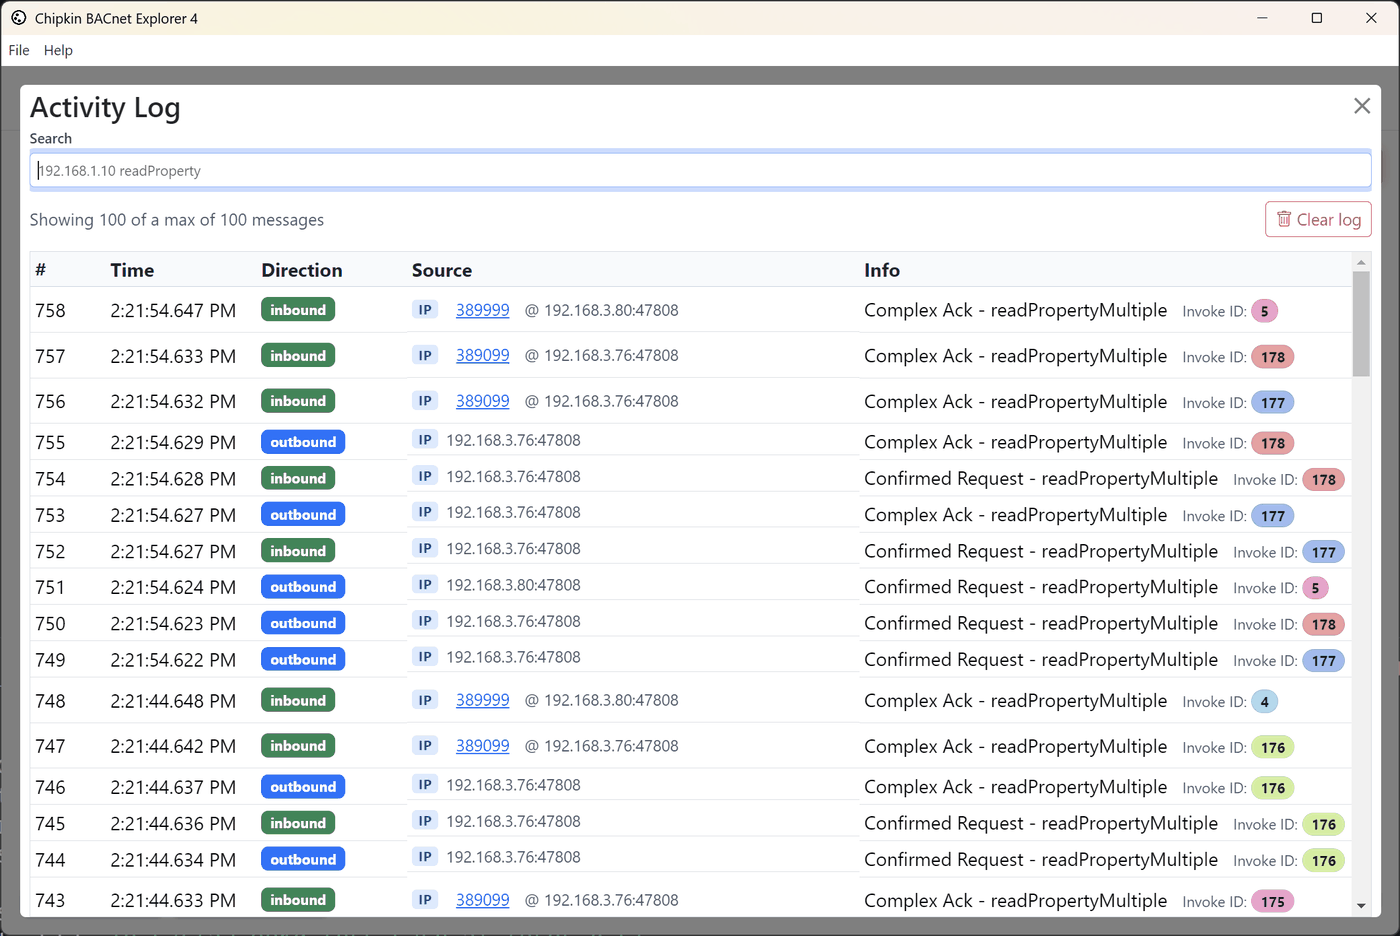
Task: Click Invoke ID badge 177 in row 756
Action: click(x=1273, y=403)
